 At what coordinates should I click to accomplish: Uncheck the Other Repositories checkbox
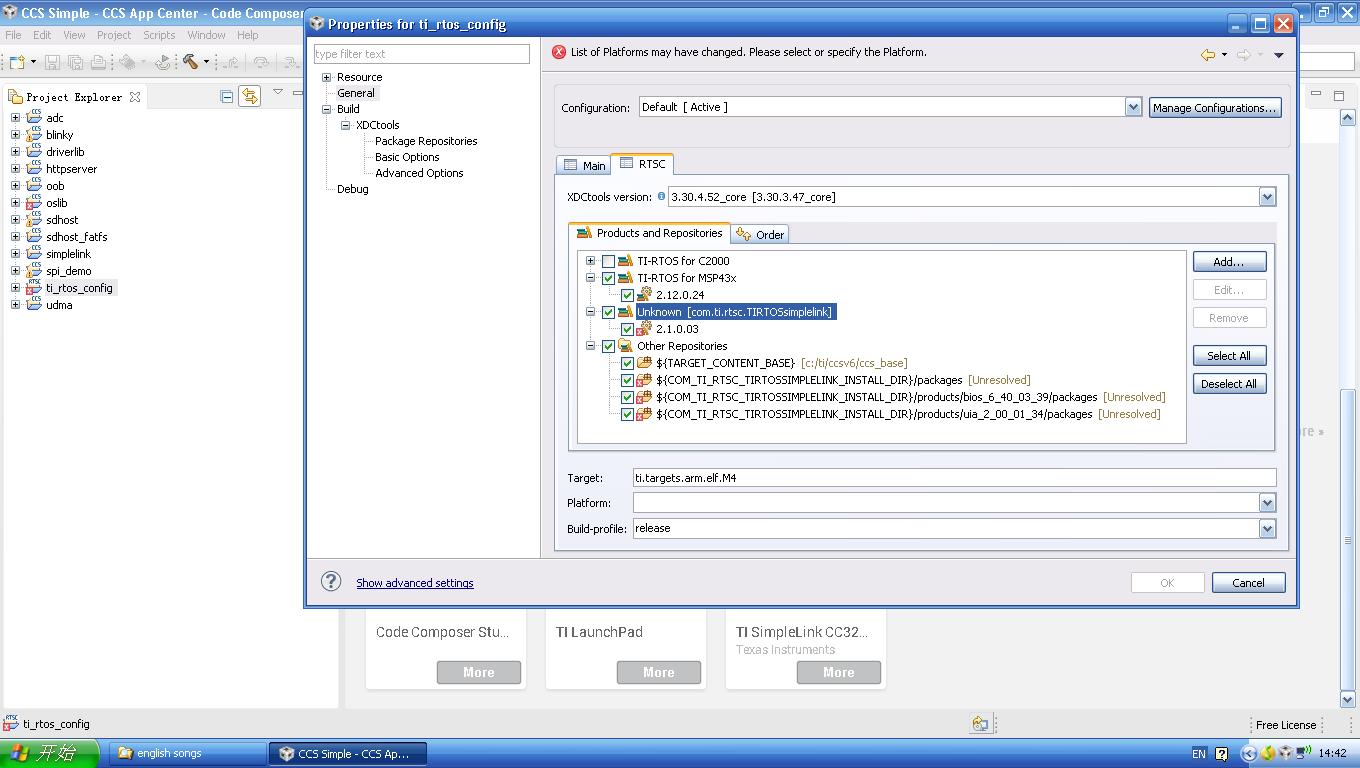tap(608, 346)
